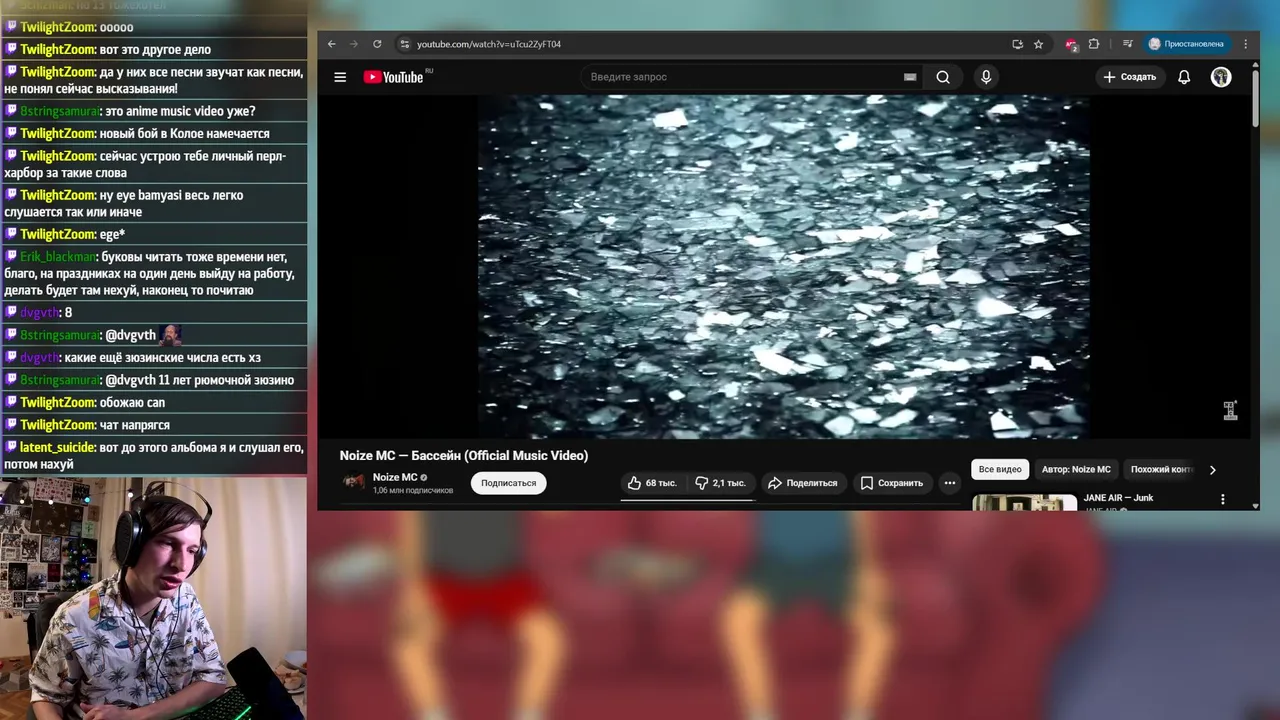Open the on-screen keyboard in search box
This screenshot has width=1280, height=720.
(910, 77)
